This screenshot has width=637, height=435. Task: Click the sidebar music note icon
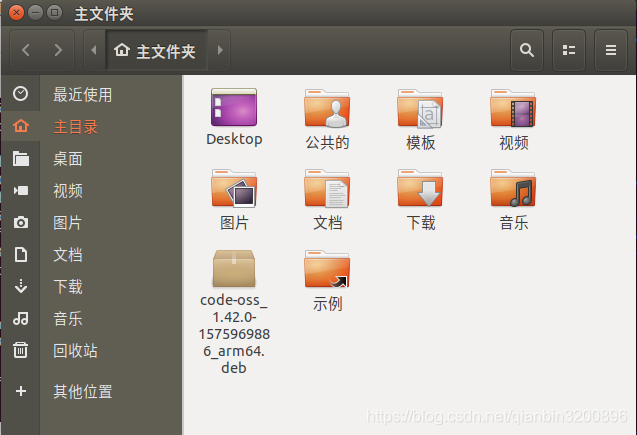(21, 318)
